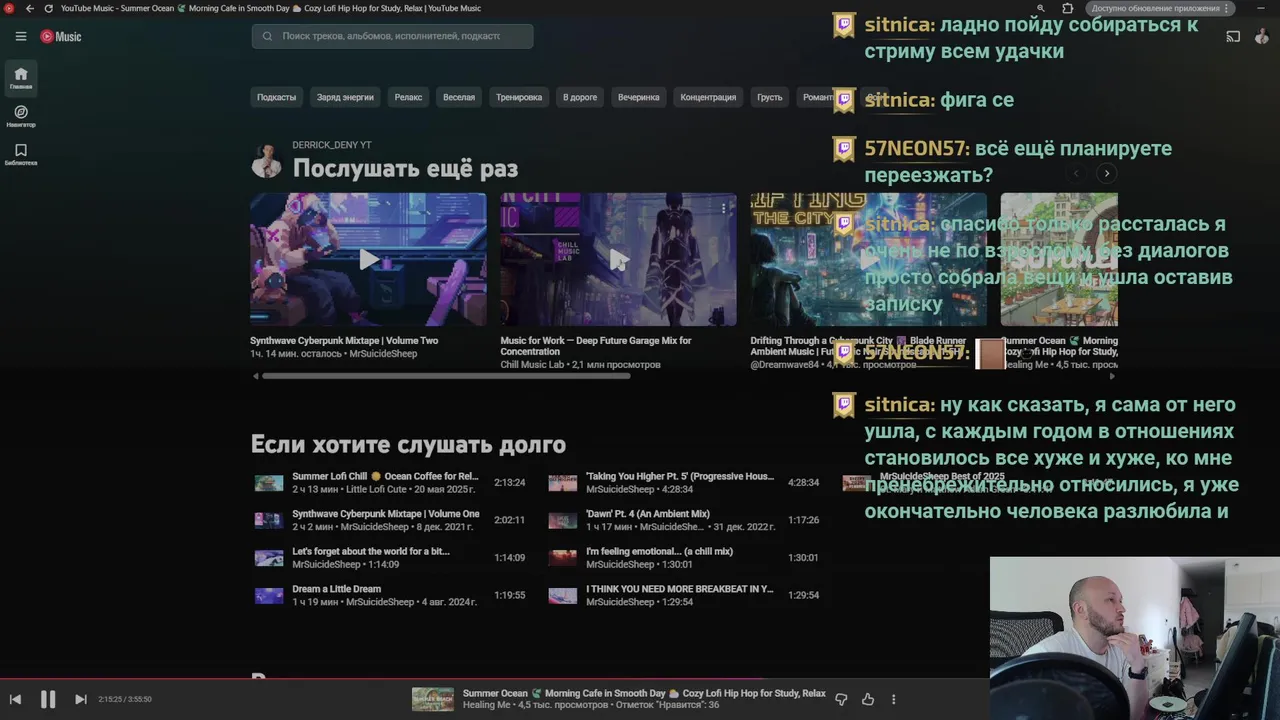This screenshot has height=720, width=1280.
Task: Select the Вечеринка chip
Action: tap(638, 97)
